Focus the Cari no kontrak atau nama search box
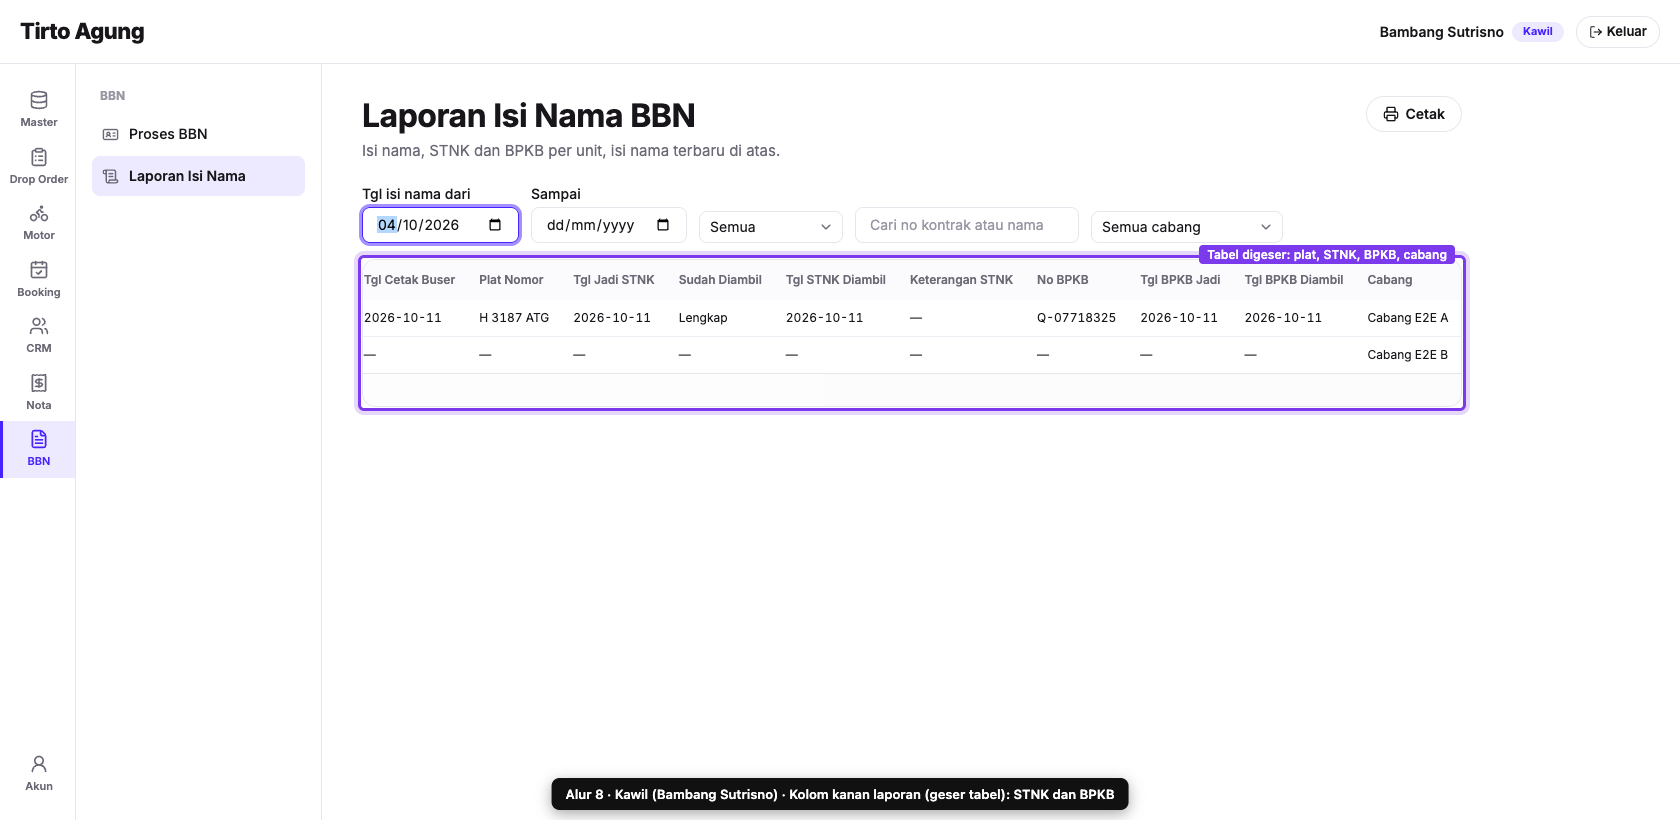This screenshot has width=1680, height=820. (967, 225)
